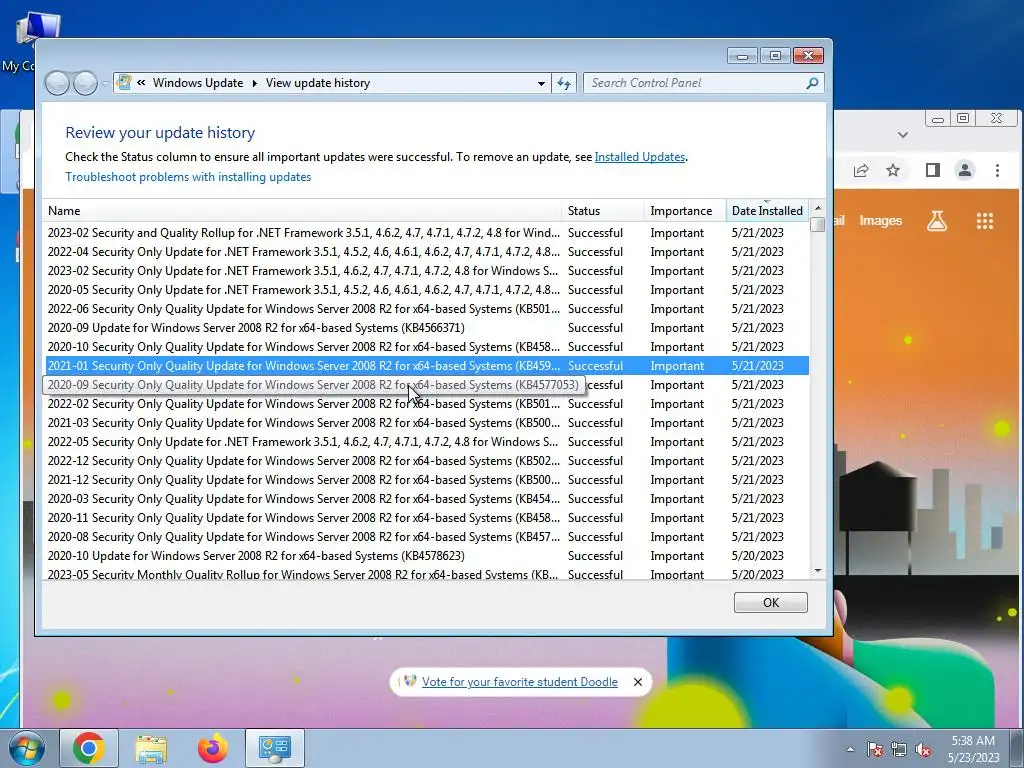Select 2020-05 Security Only Update .NET row
This screenshot has height=768, width=1024.
coord(427,290)
